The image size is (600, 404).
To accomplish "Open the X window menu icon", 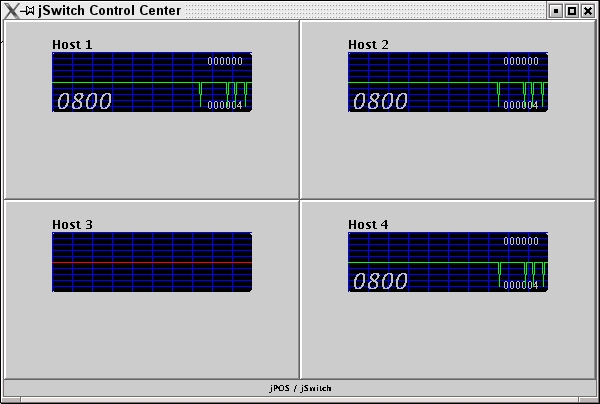I will point(11,11).
